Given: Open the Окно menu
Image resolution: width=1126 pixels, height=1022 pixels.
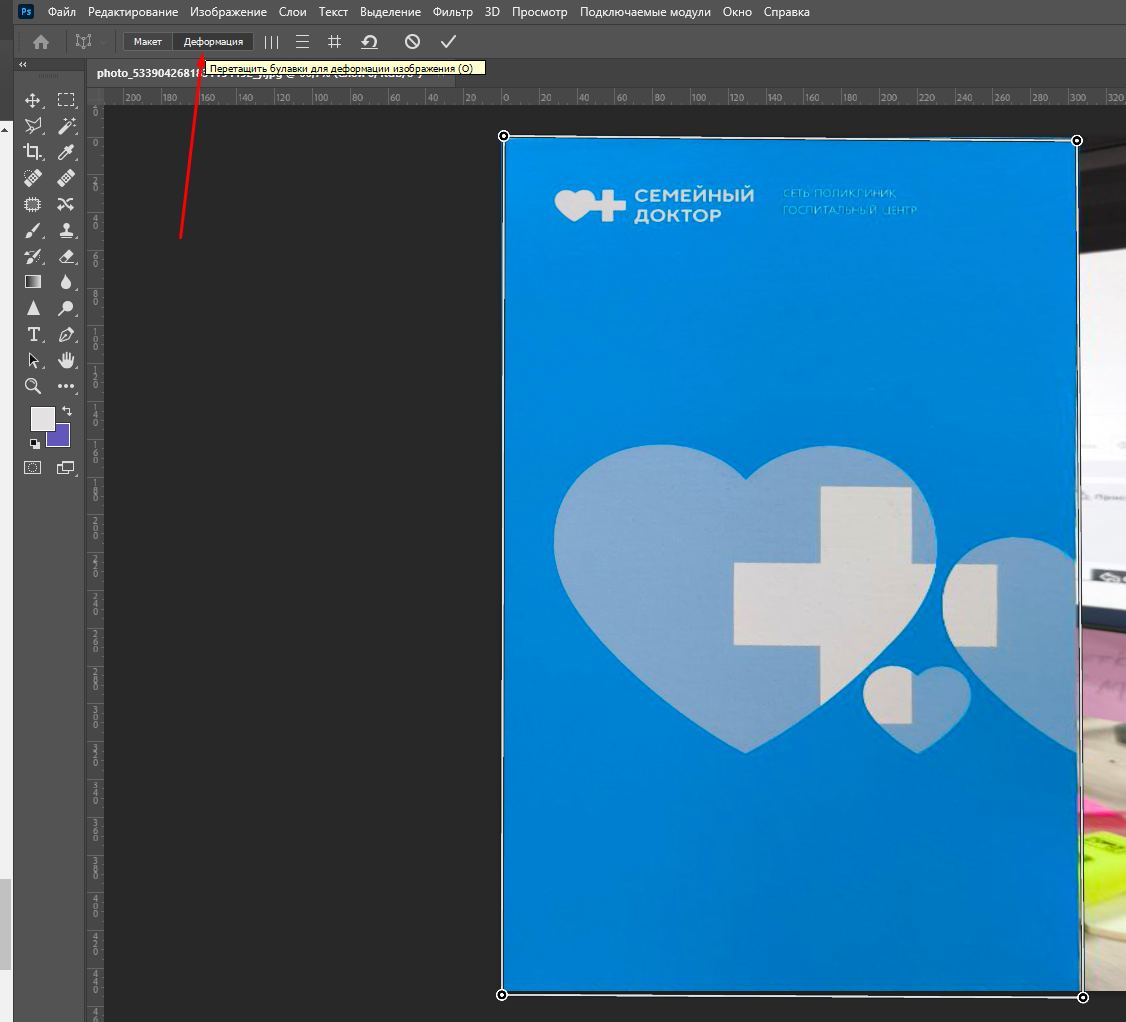Looking at the screenshot, I should (x=737, y=12).
